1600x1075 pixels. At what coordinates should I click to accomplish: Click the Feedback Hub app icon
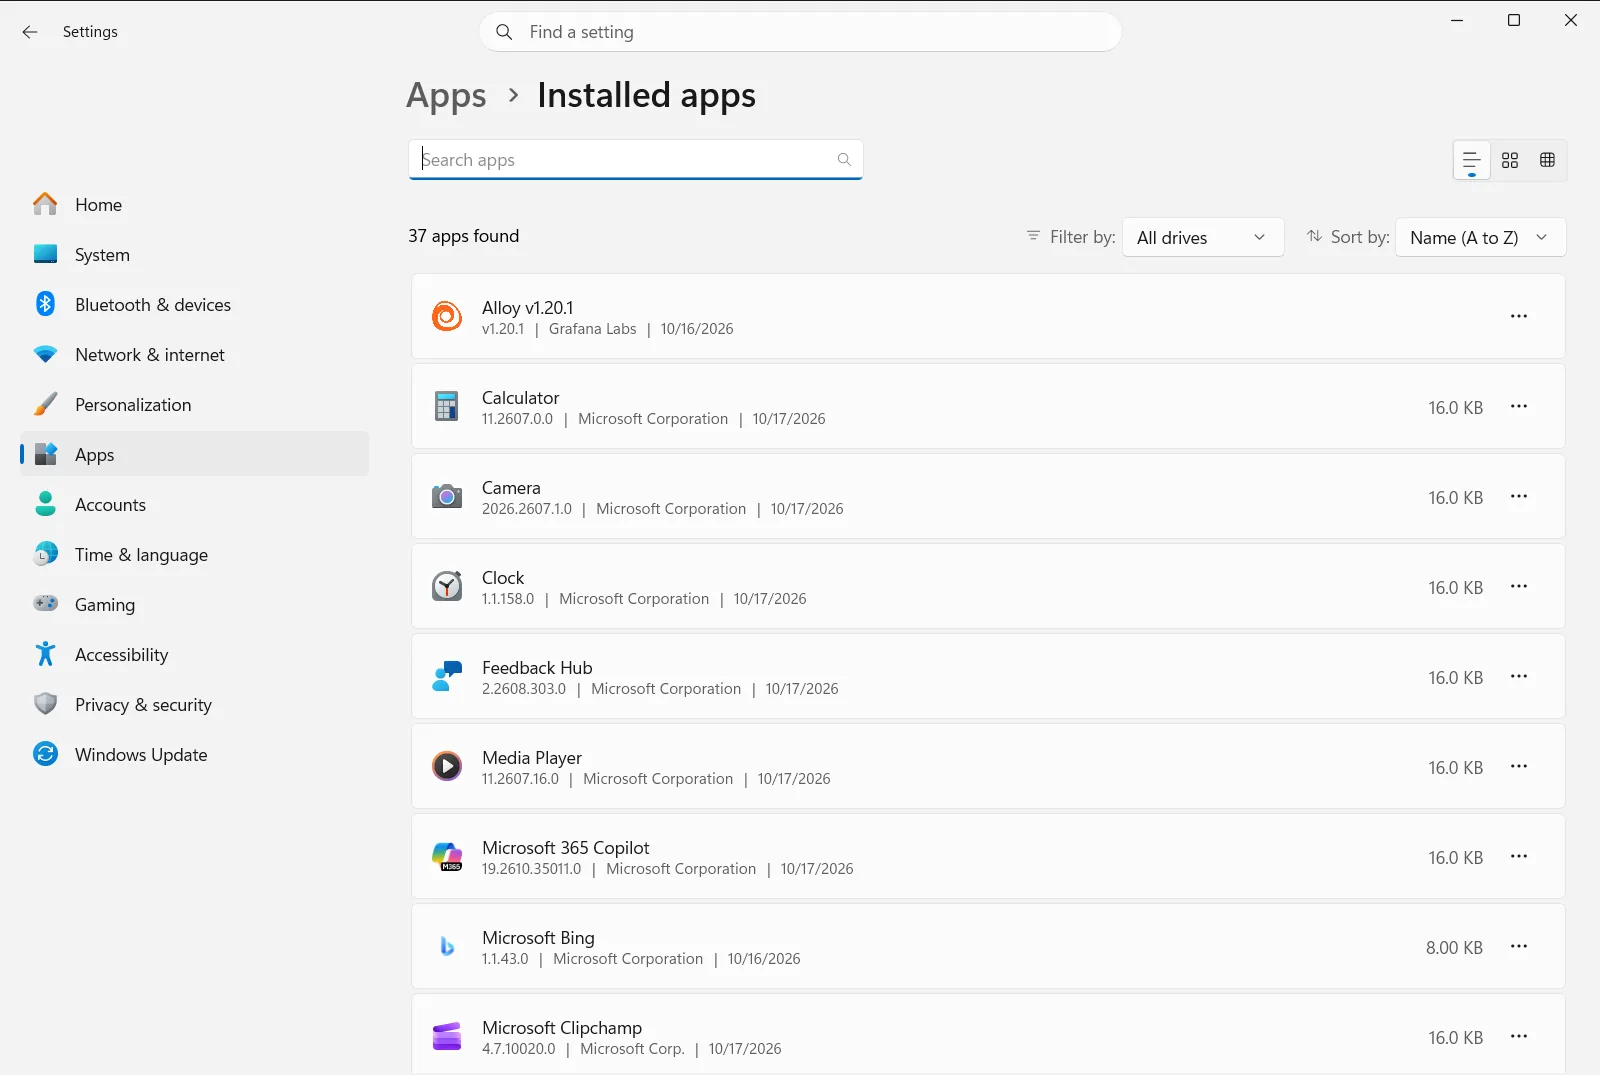coord(447,676)
